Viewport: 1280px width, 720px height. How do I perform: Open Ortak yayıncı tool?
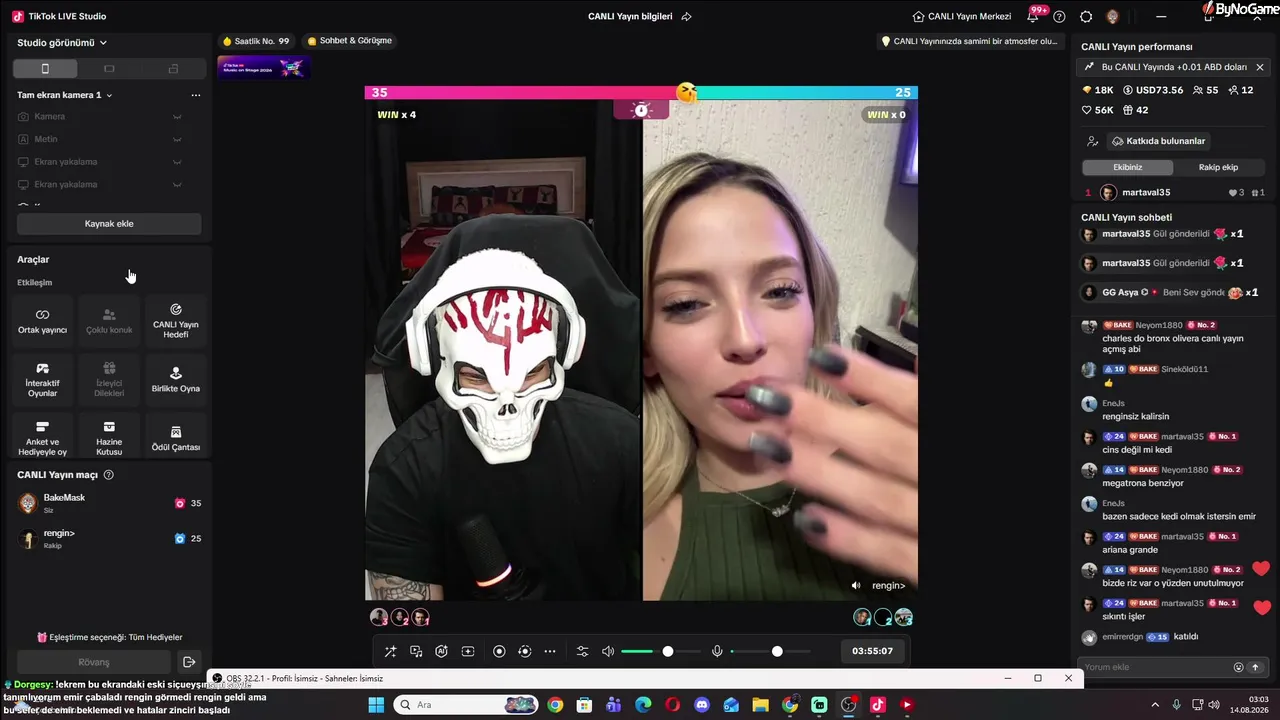(x=42, y=321)
